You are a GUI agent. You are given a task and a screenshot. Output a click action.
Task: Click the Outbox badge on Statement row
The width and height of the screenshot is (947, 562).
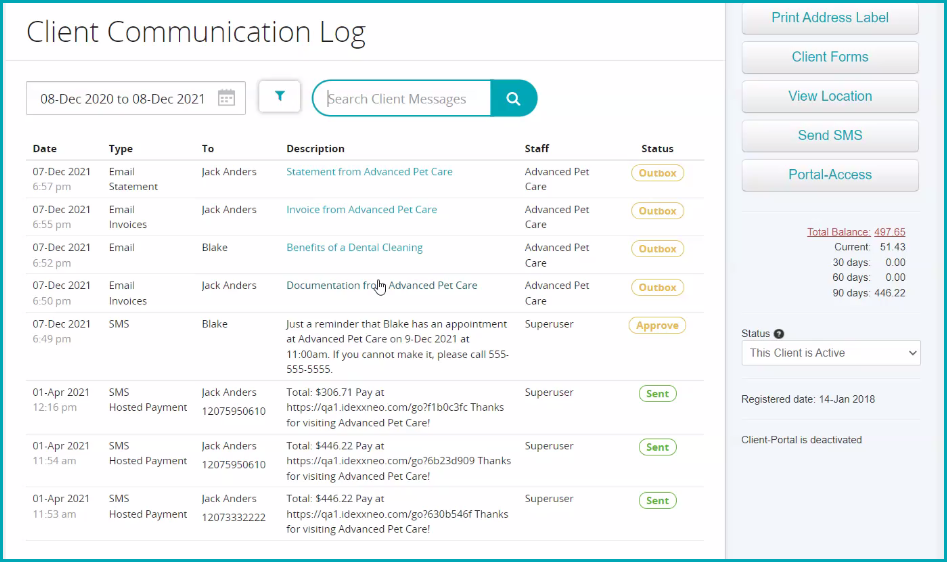[657, 173]
